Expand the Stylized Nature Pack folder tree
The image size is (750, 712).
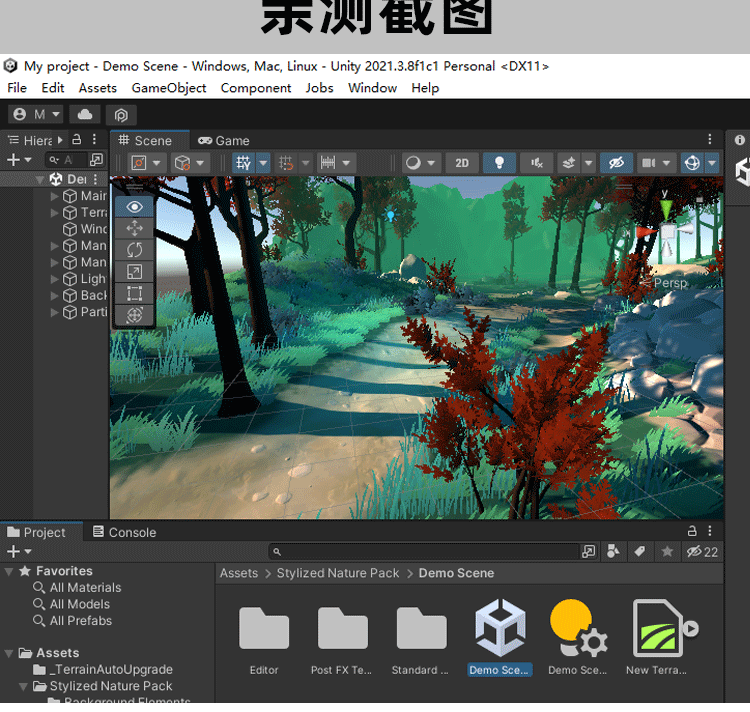[24, 687]
